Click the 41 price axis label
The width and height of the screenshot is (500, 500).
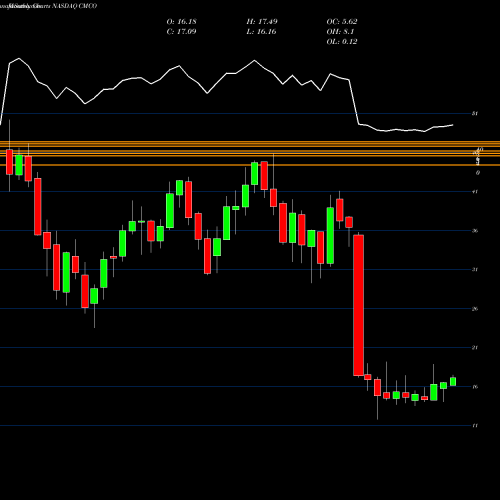475,192
